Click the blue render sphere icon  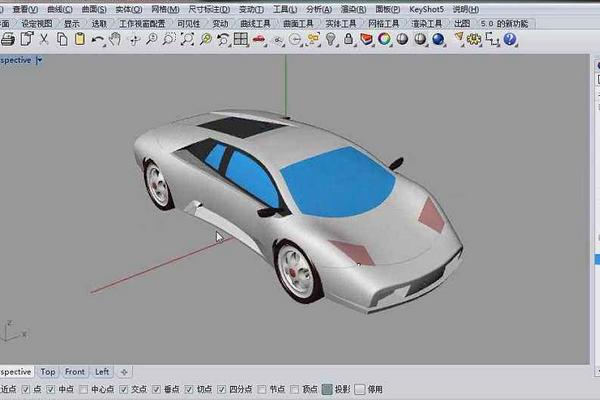coord(438,39)
